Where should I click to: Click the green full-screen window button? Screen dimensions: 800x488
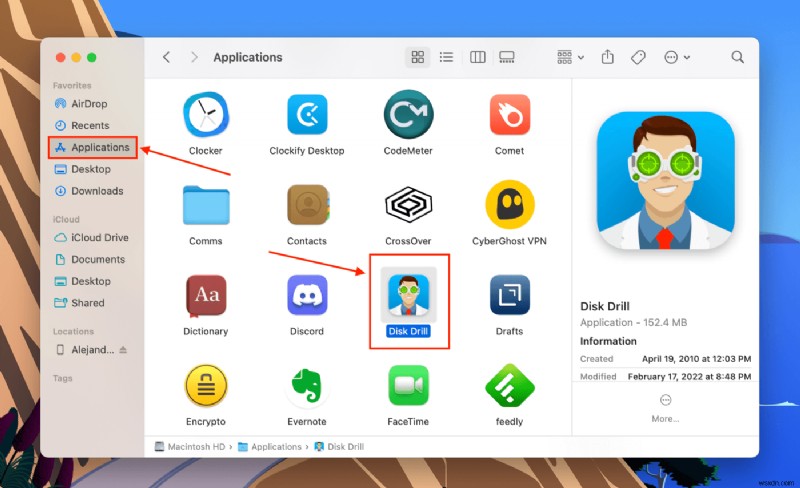(x=91, y=57)
